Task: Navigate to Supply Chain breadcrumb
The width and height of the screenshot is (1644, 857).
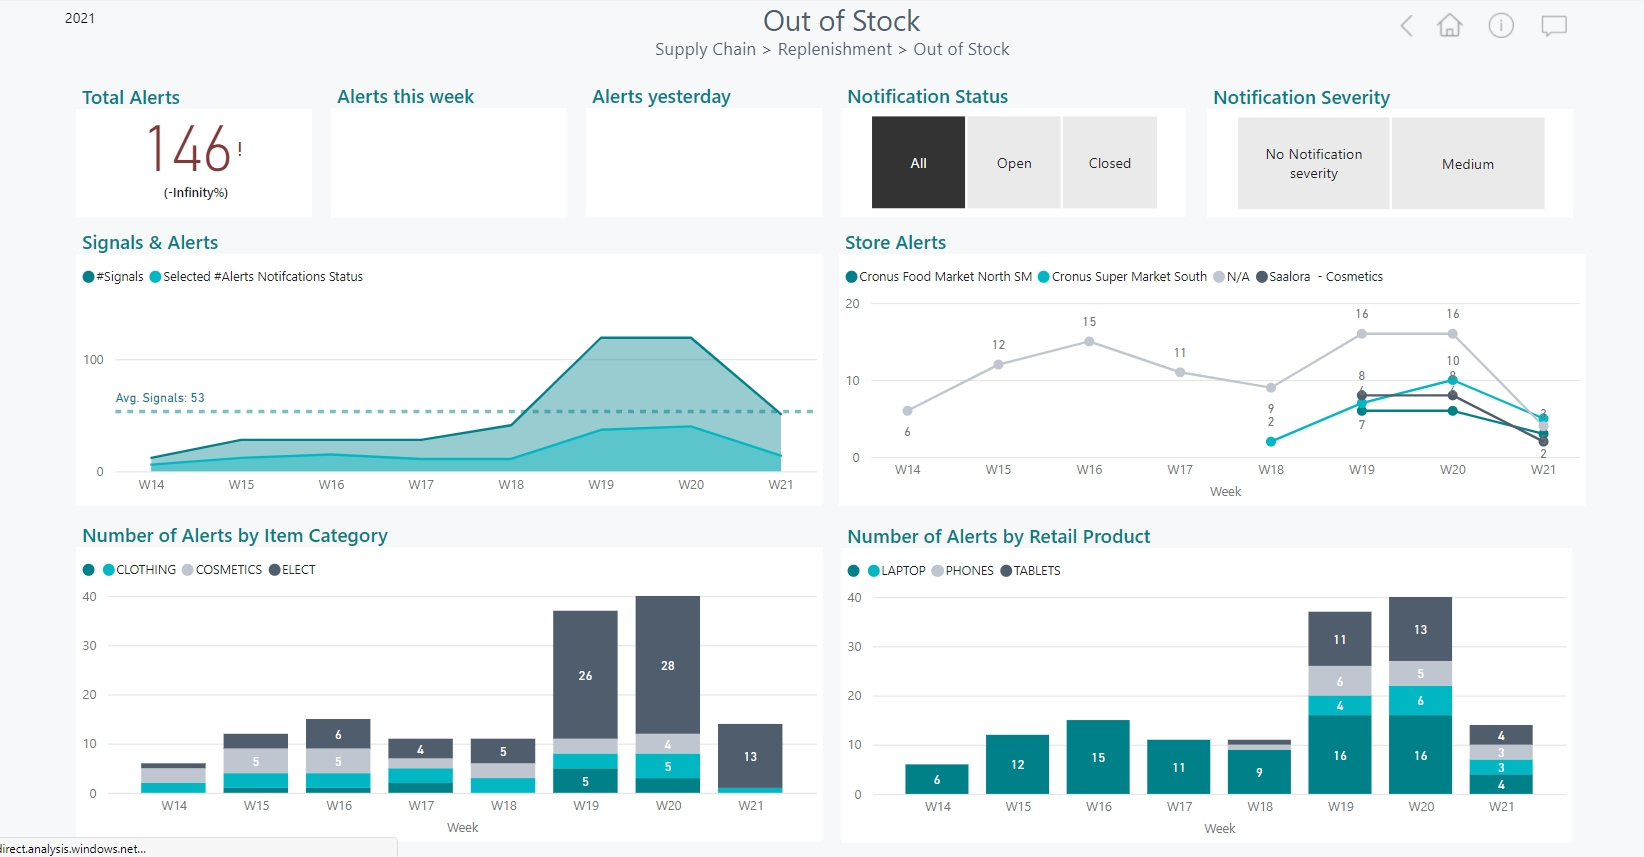Action: coord(705,49)
